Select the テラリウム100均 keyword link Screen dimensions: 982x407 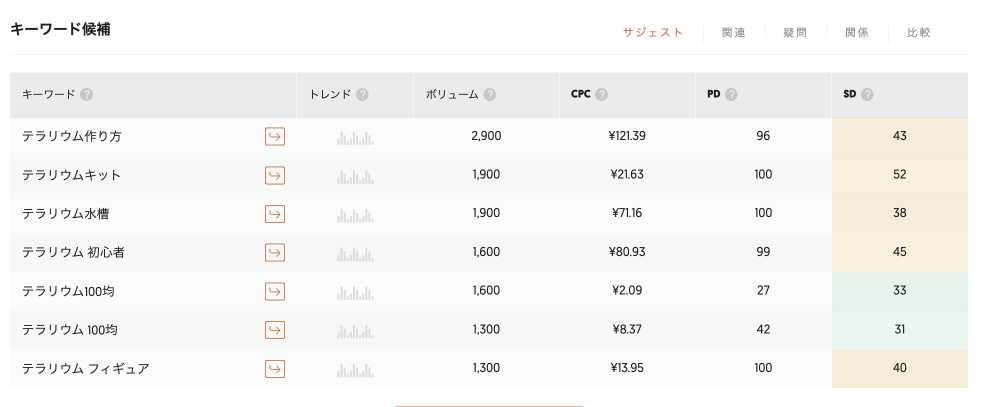click(68, 291)
